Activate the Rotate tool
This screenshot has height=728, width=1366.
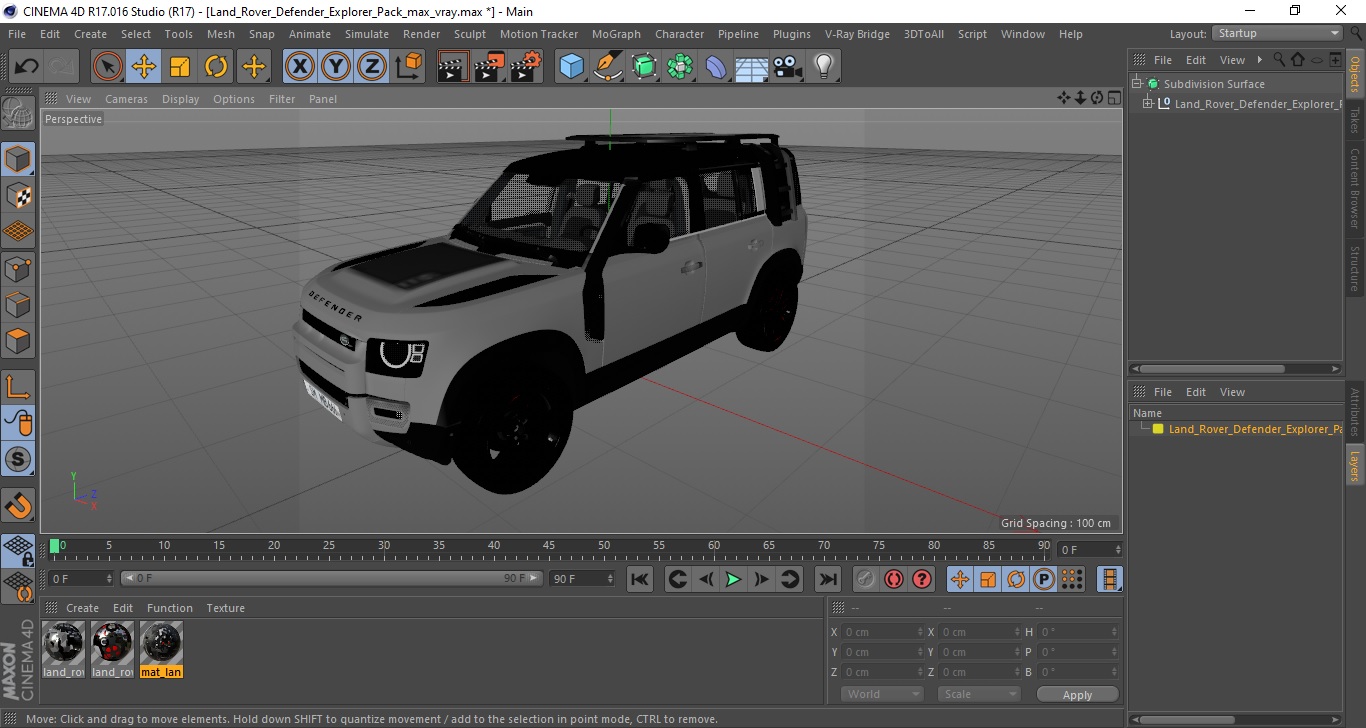pyautogui.click(x=216, y=67)
